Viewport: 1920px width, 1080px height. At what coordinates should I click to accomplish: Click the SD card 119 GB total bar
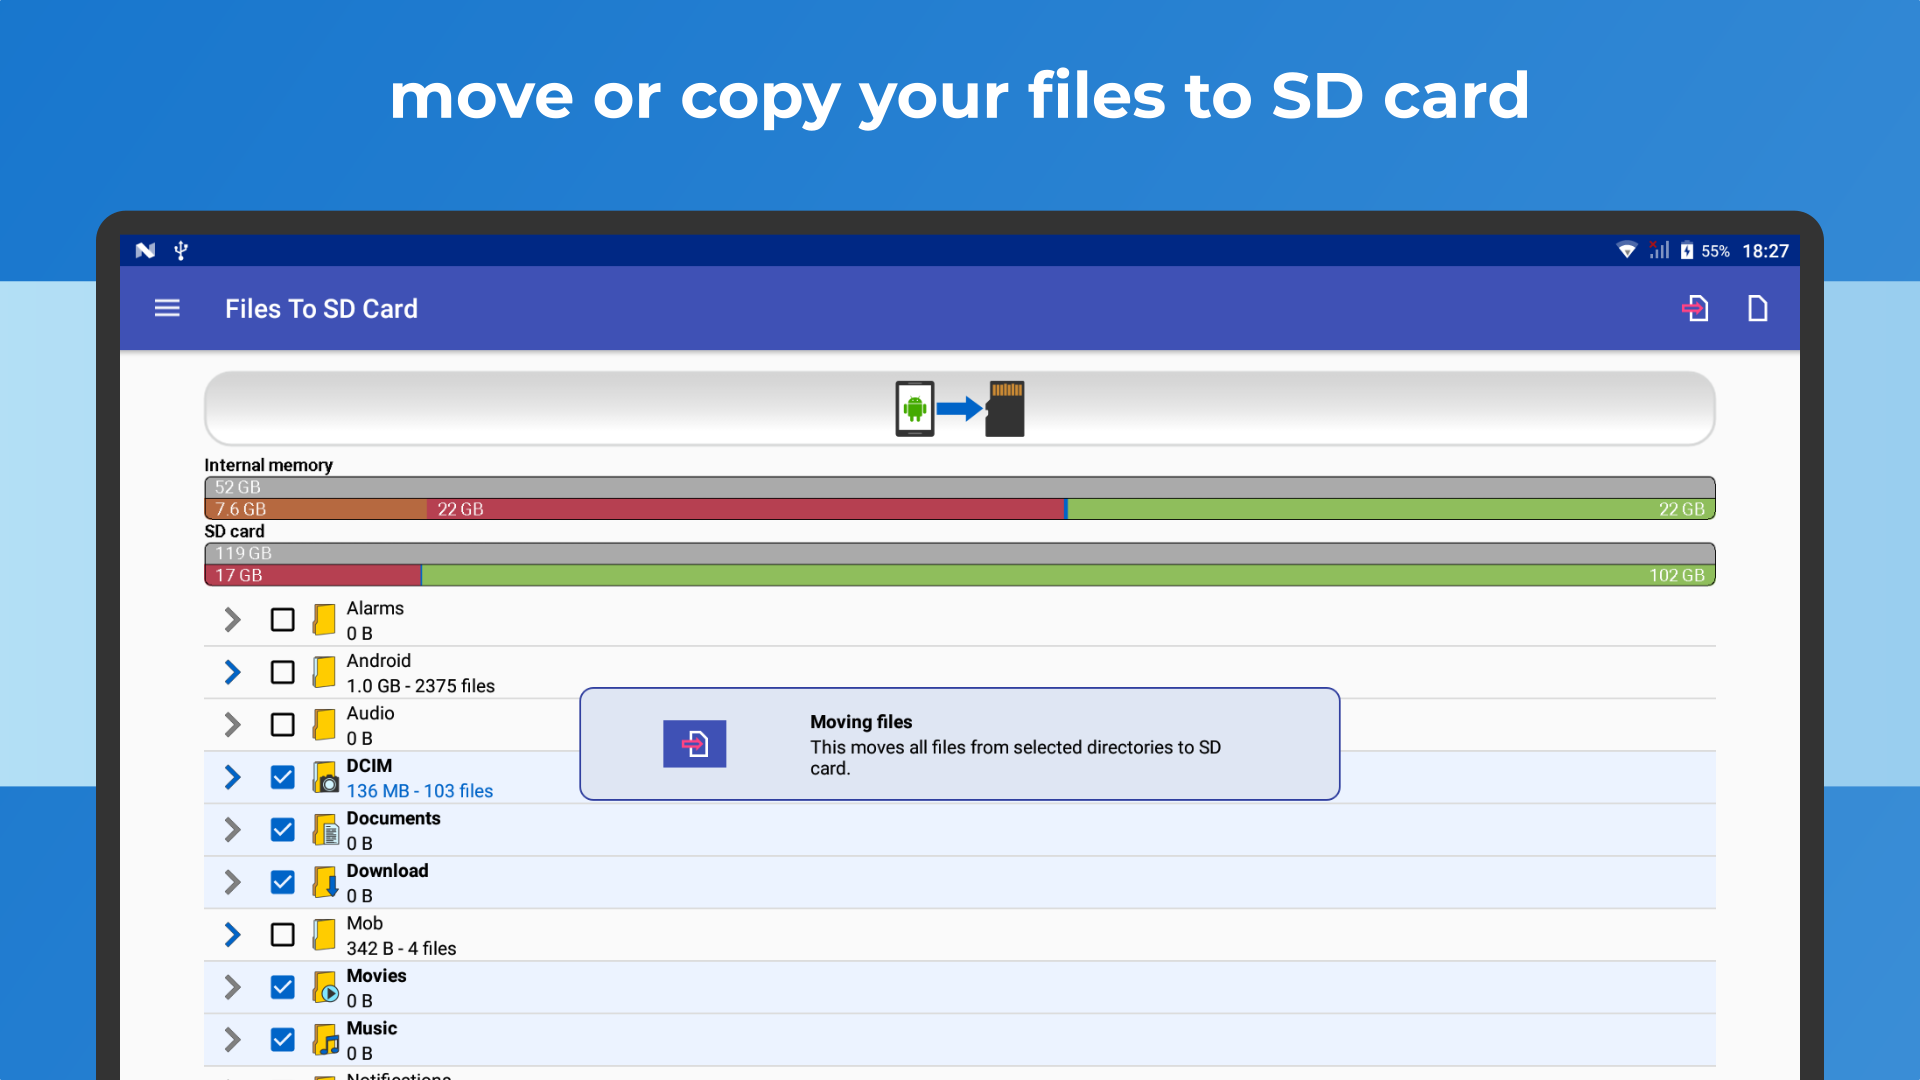960,553
